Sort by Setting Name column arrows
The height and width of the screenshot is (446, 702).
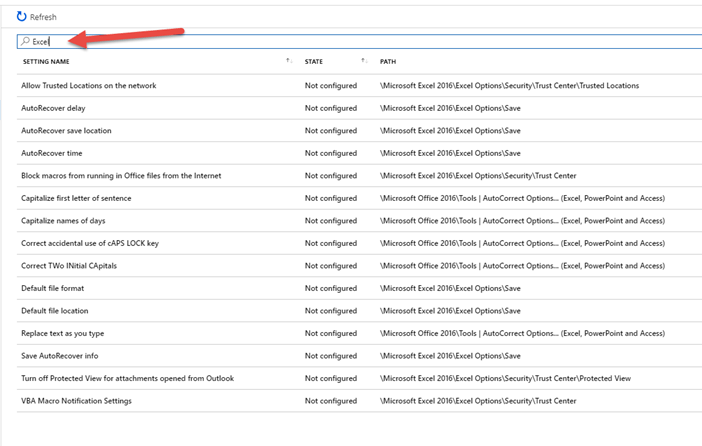(x=288, y=62)
